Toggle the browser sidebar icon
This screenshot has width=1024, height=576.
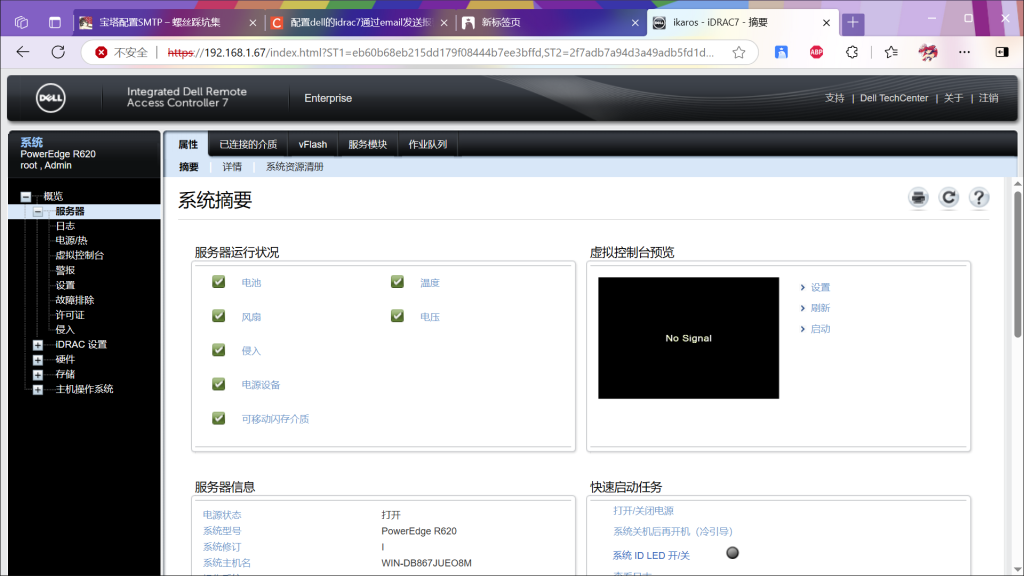[1002, 52]
